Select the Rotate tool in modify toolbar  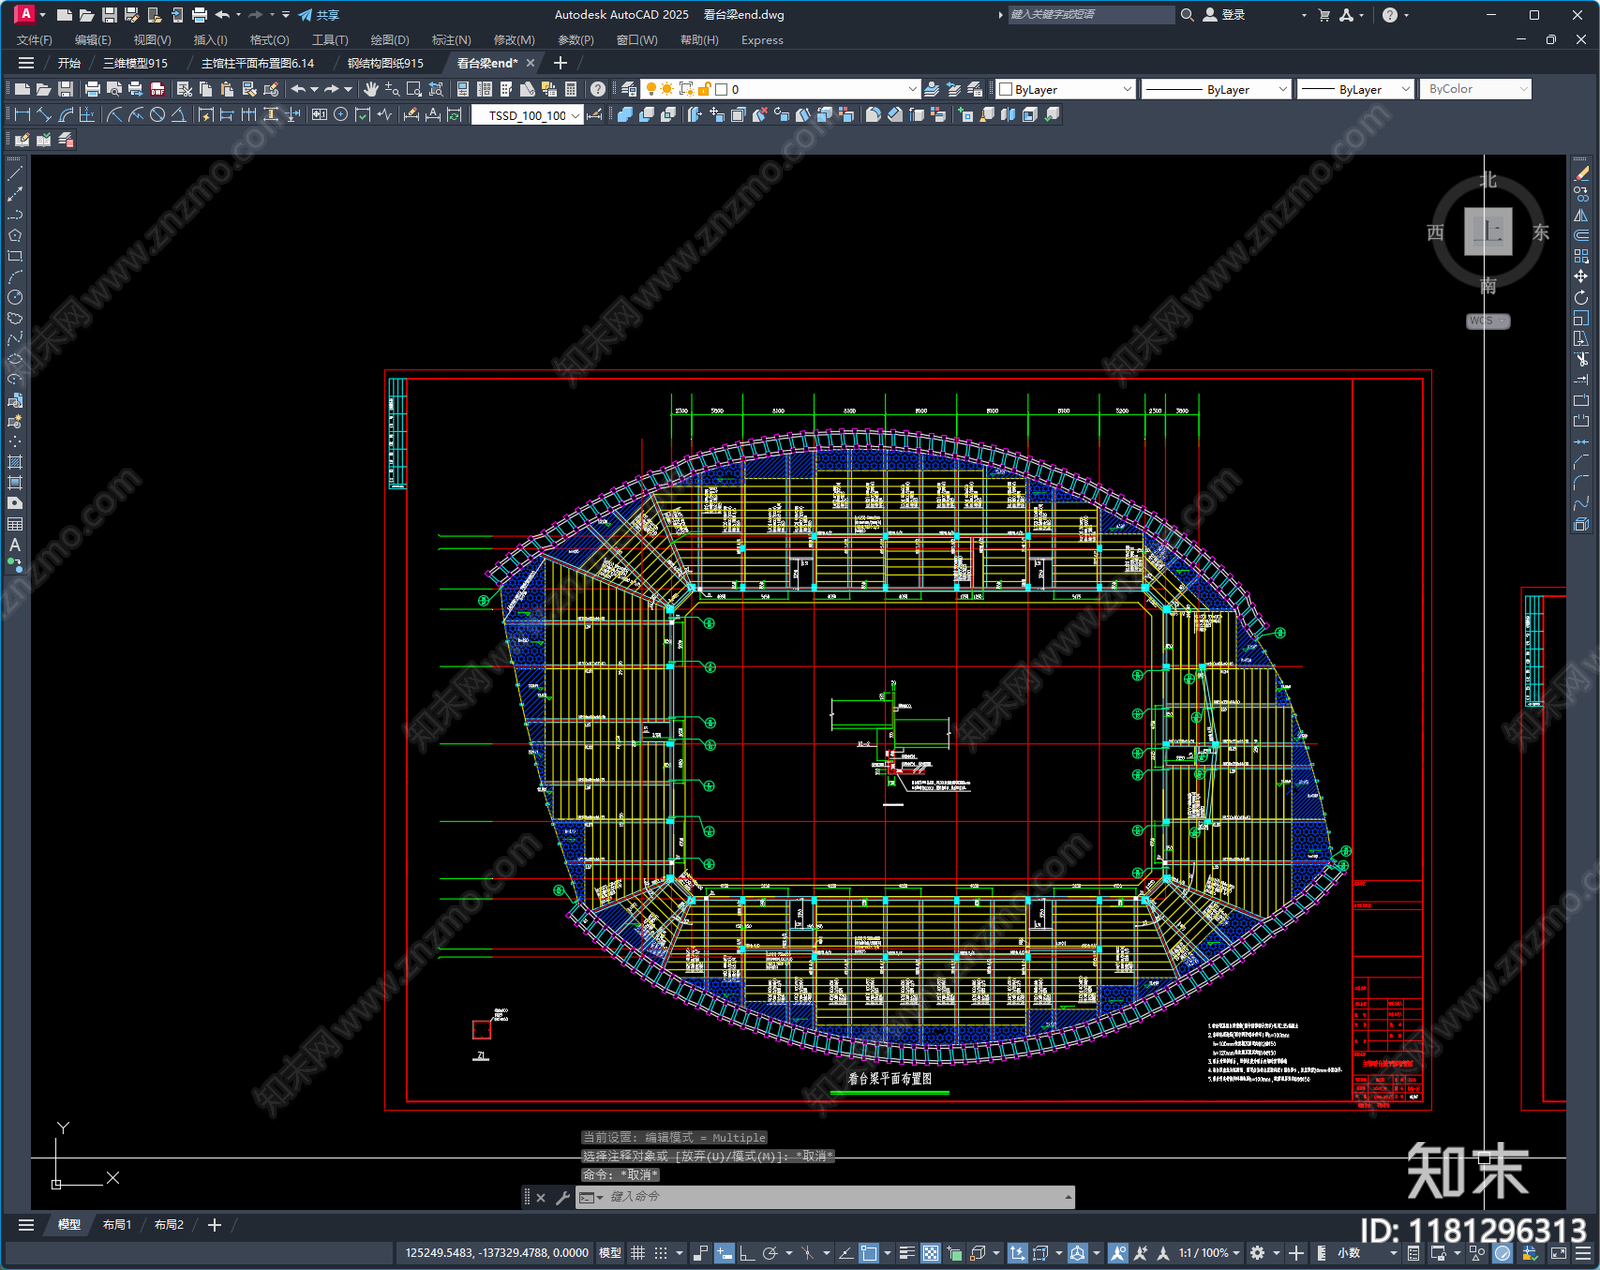click(x=1581, y=297)
